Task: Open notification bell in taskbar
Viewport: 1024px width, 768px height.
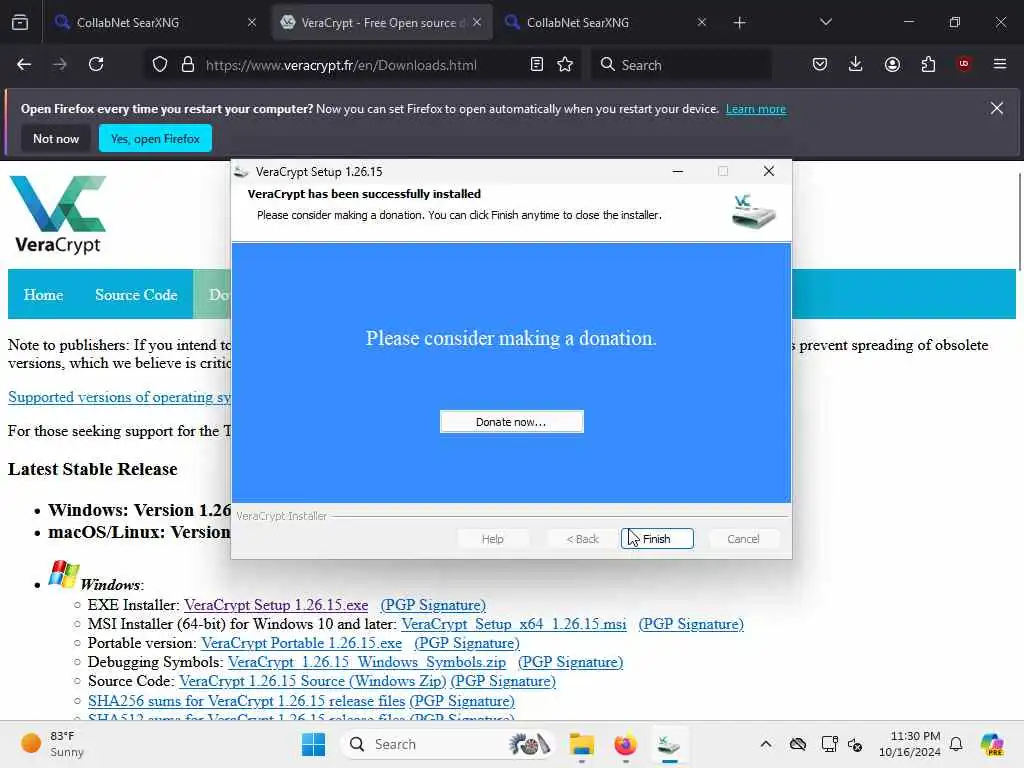Action: click(x=956, y=744)
